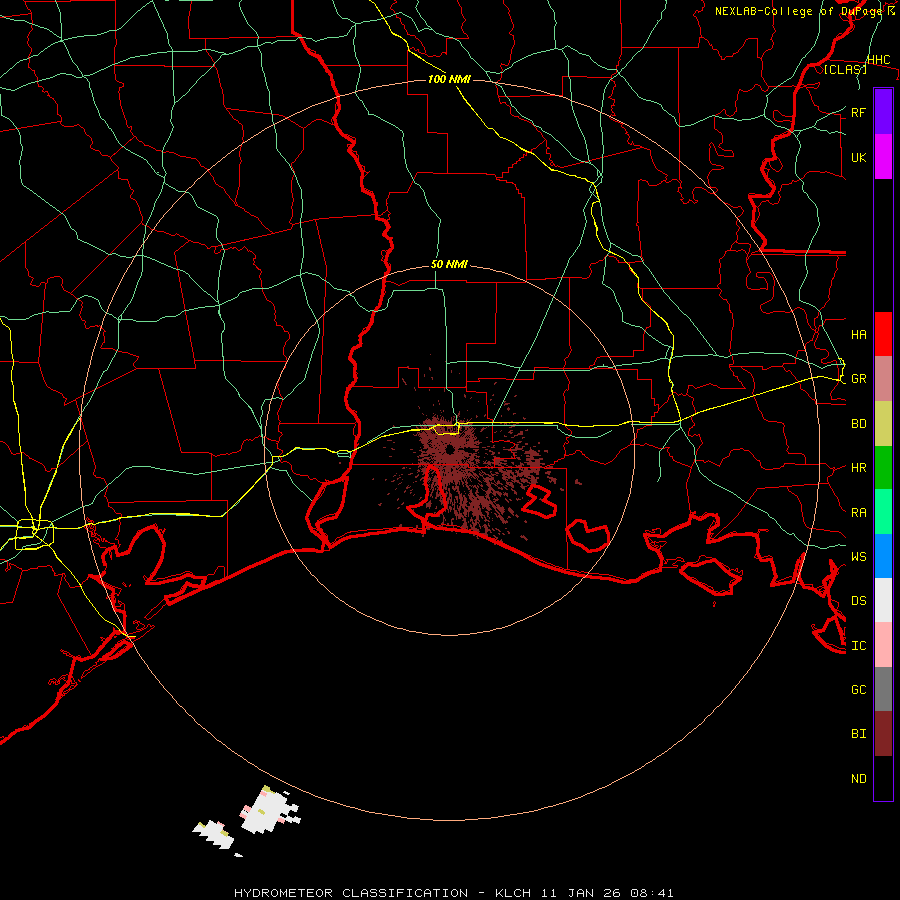Click the HA red legend swatch
Screen dimensions: 900x900
coord(883,334)
